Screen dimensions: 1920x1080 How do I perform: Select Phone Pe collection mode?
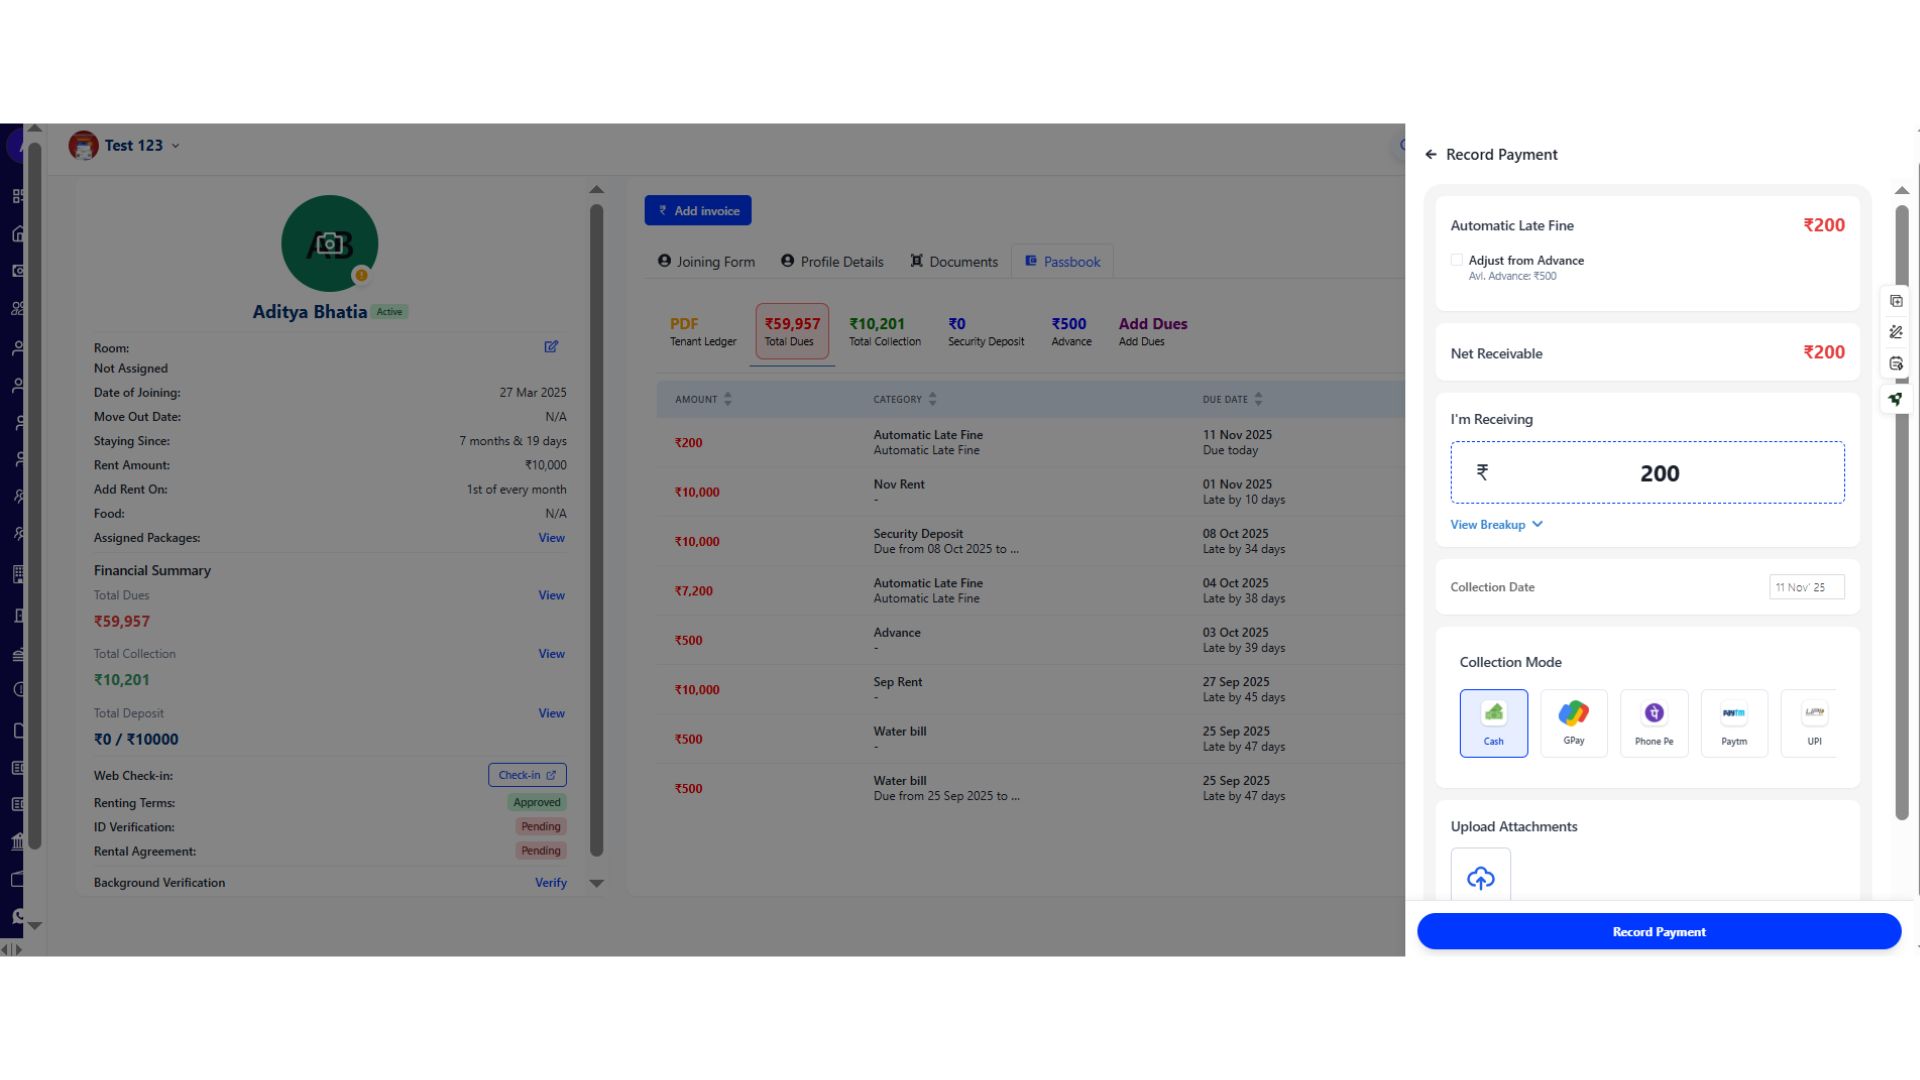1653,722
